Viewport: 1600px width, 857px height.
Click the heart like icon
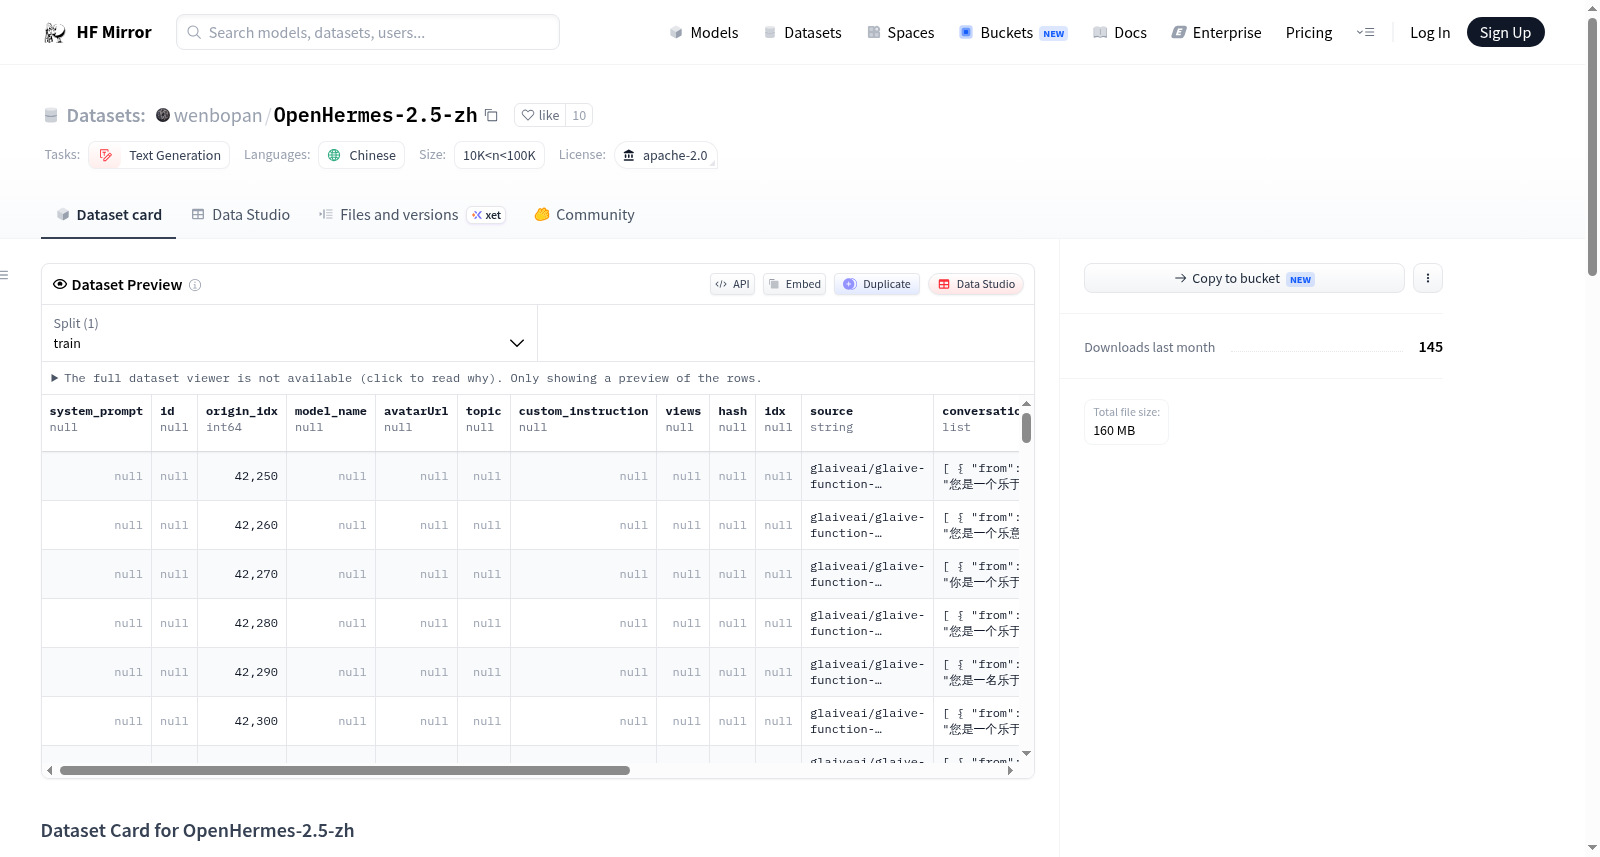click(x=528, y=115)
